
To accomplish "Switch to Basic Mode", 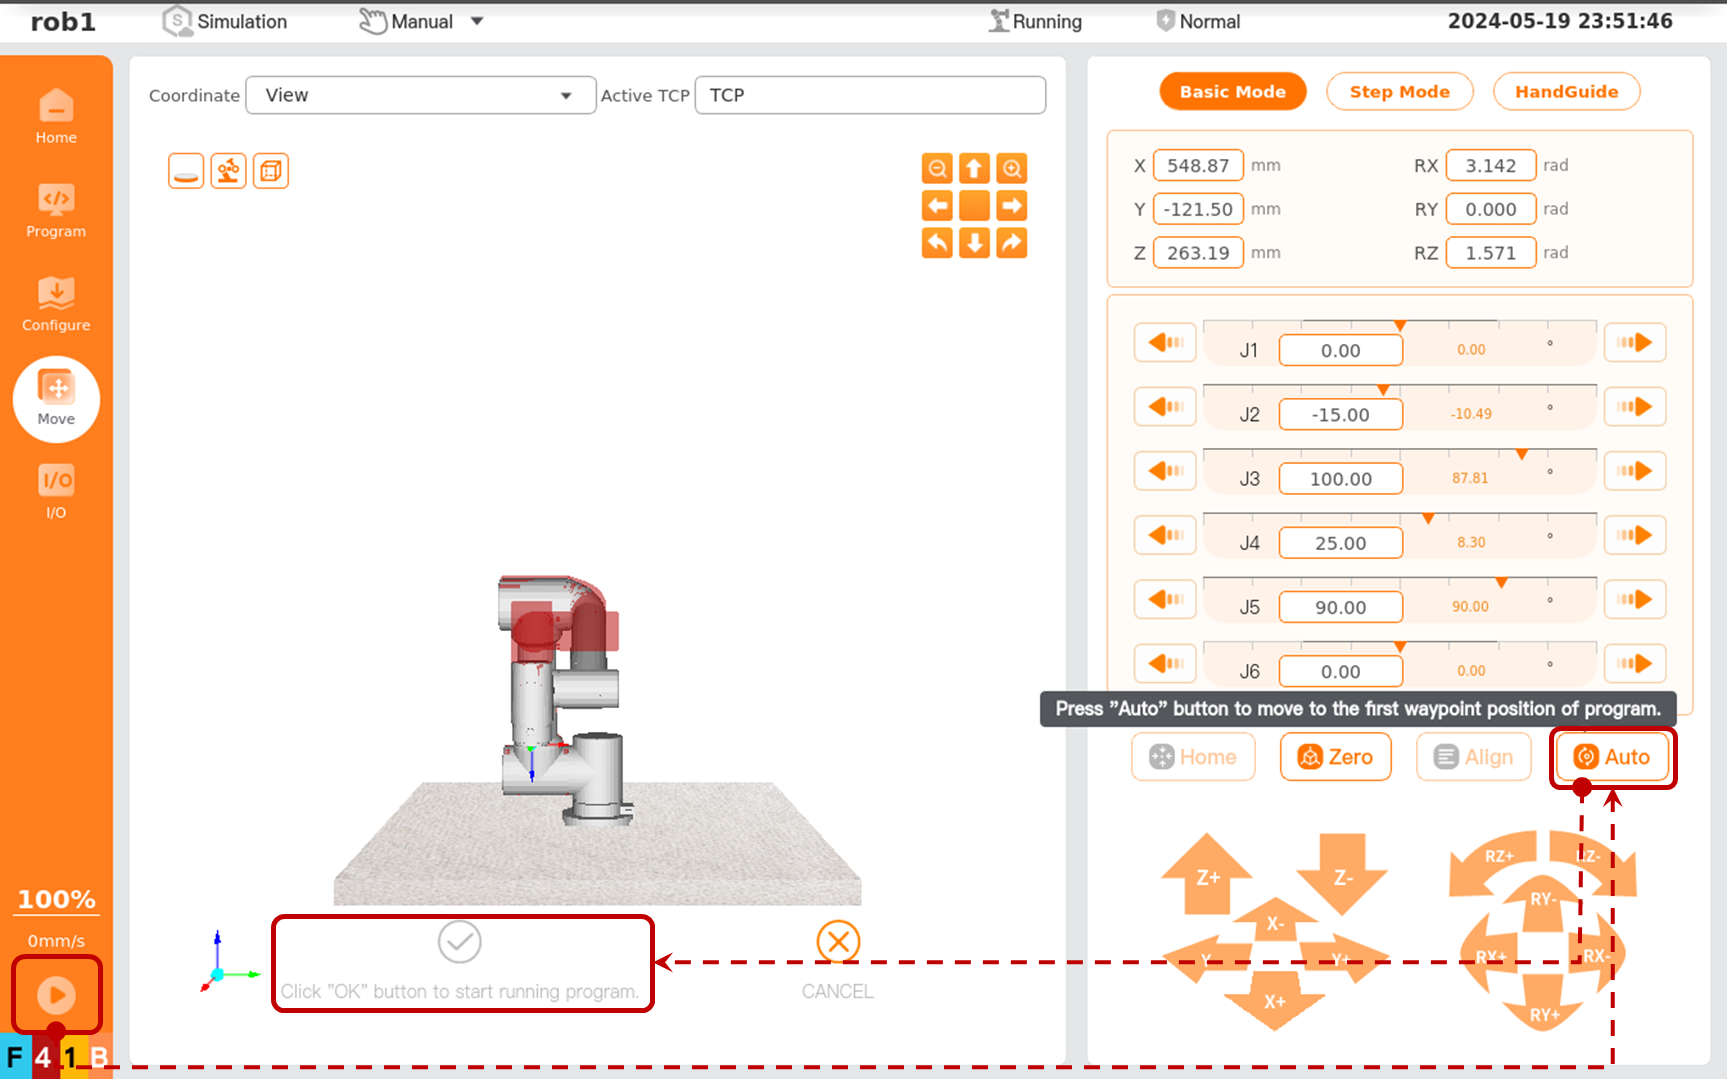I will (x=1232, y=92).
